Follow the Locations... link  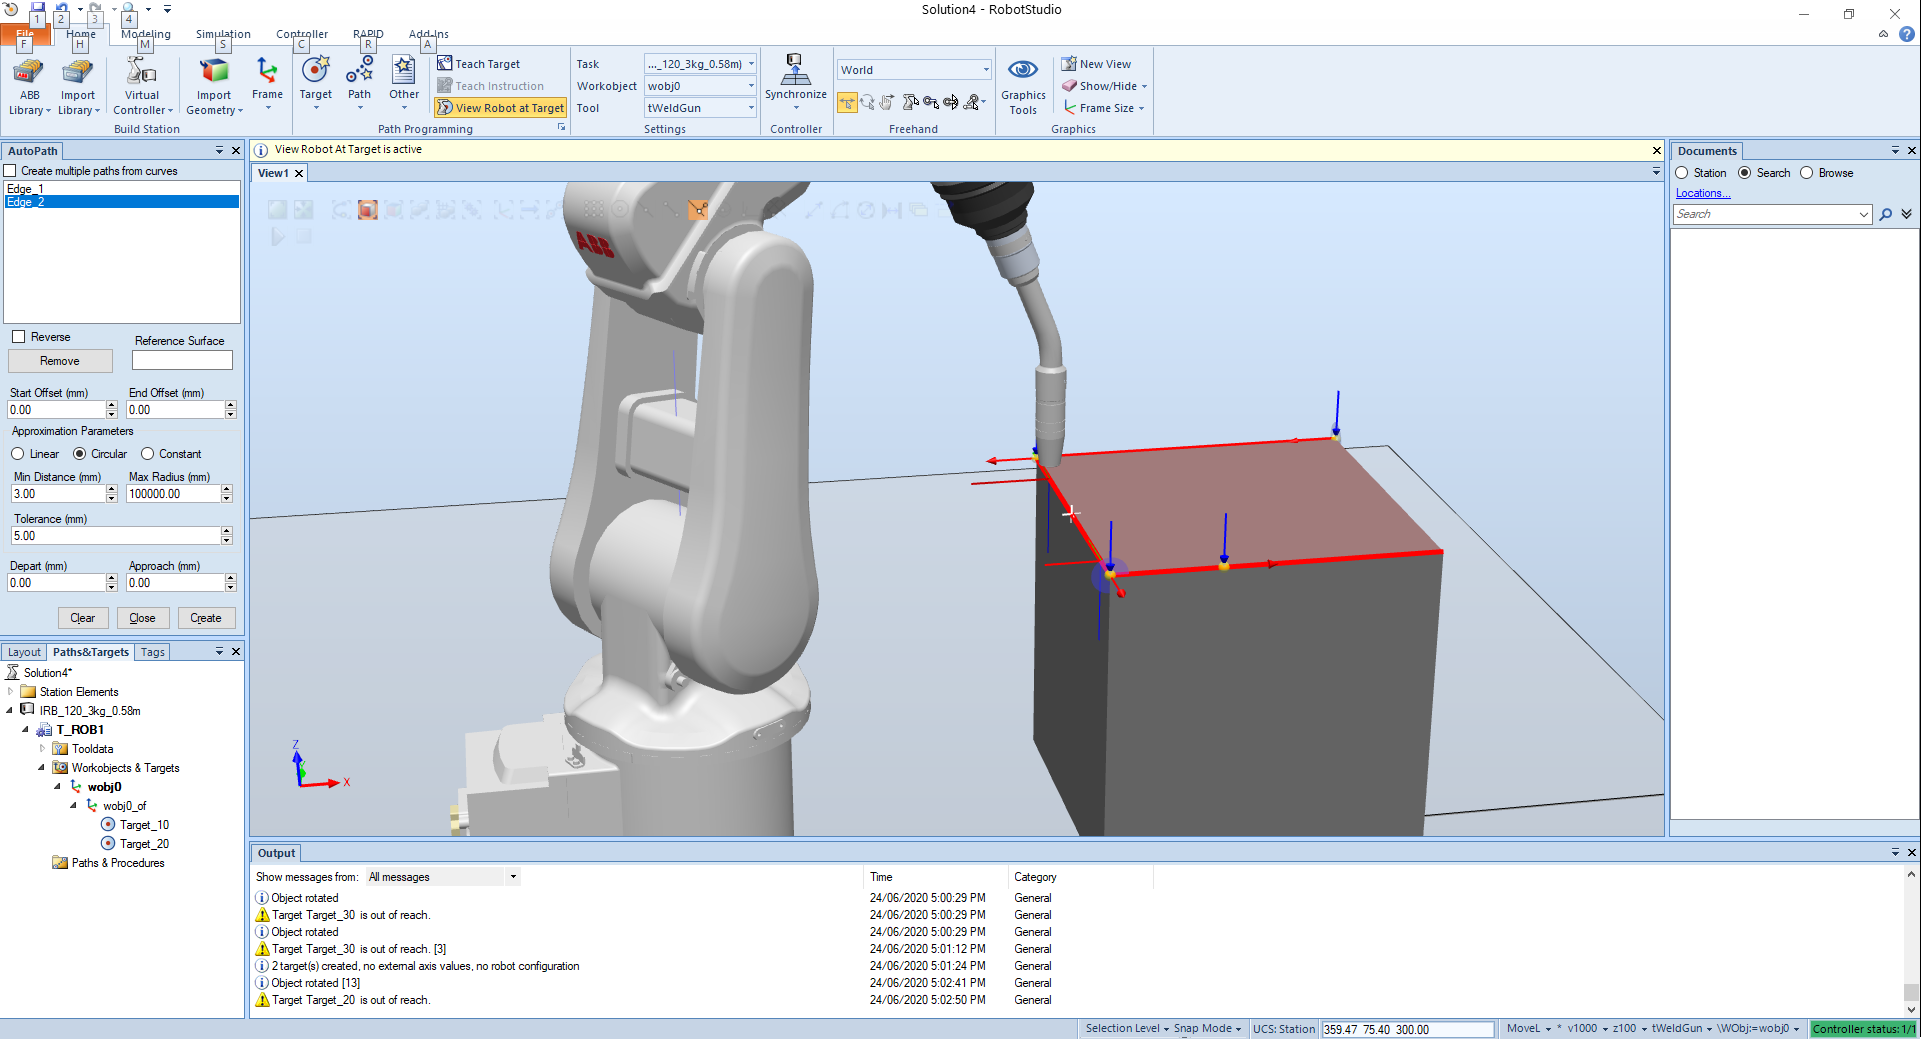coord(1702,193)
